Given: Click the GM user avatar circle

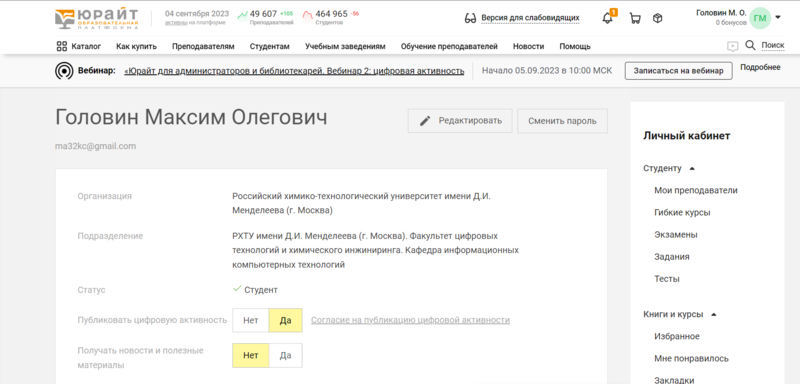Looking at the screenshot, I should 760,18.
